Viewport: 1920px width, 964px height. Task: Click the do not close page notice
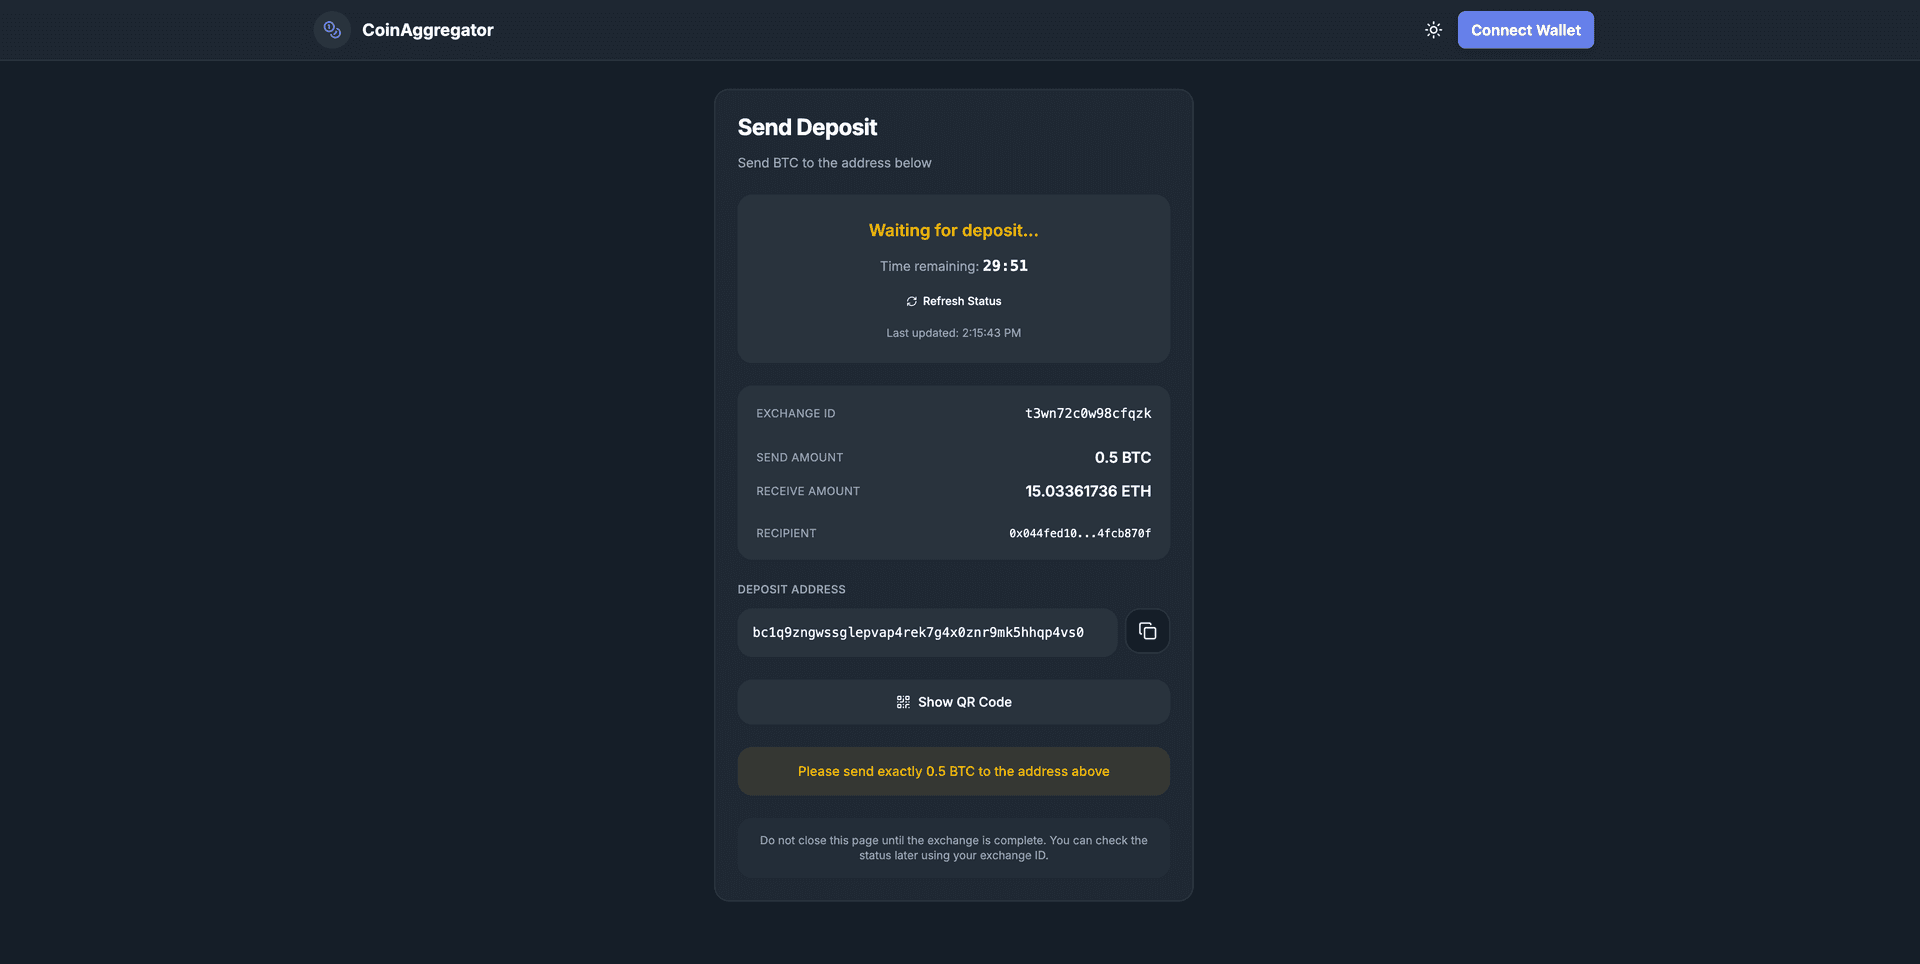click(953, 848)
